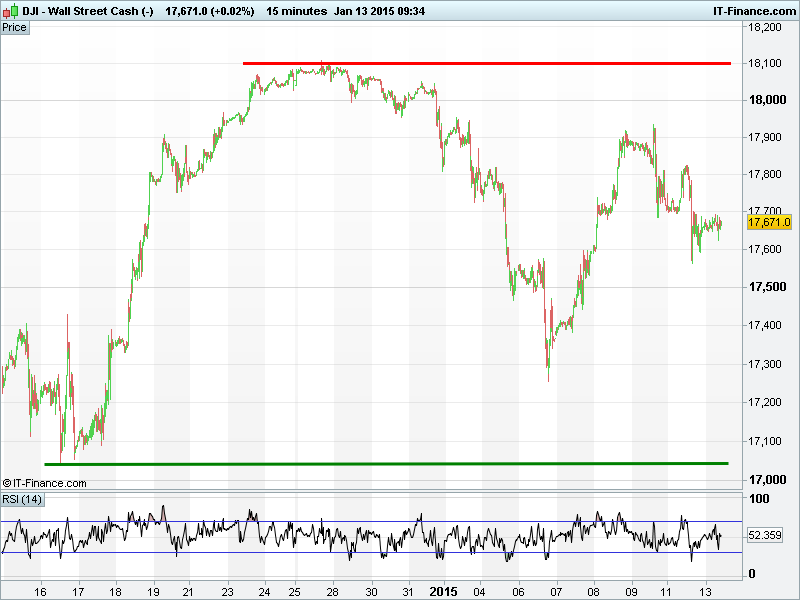The image size is (800, 600).
Task: Select the 15 minutes timeframe label
Action: [297, 11]
